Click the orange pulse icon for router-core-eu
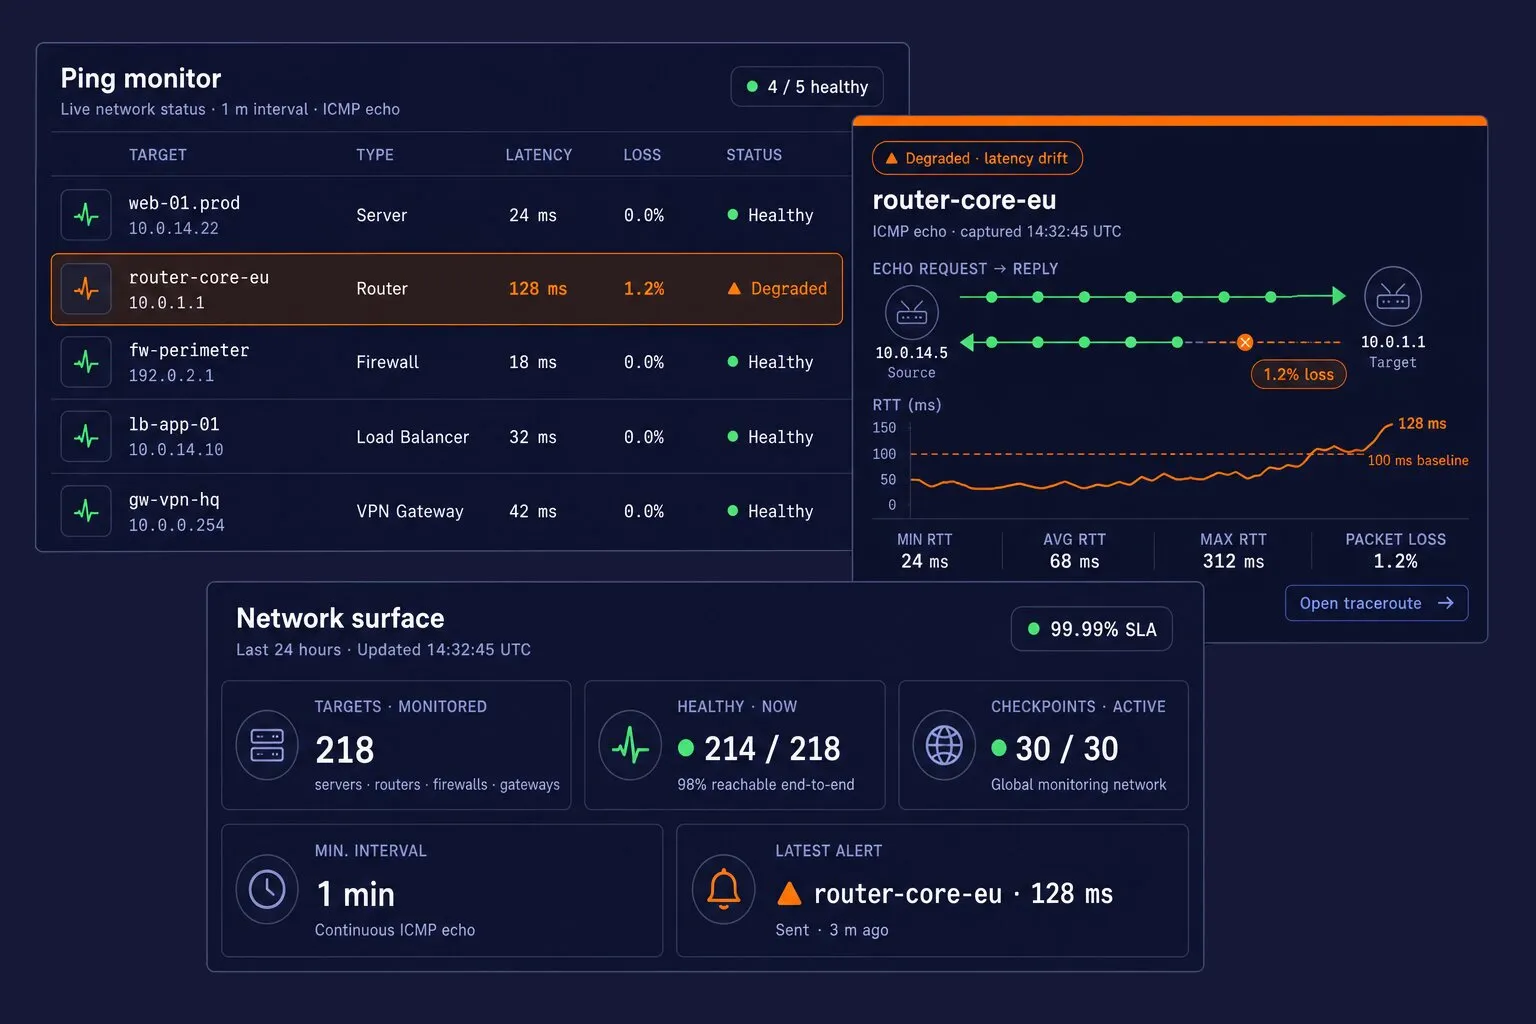 click(86, 289)
